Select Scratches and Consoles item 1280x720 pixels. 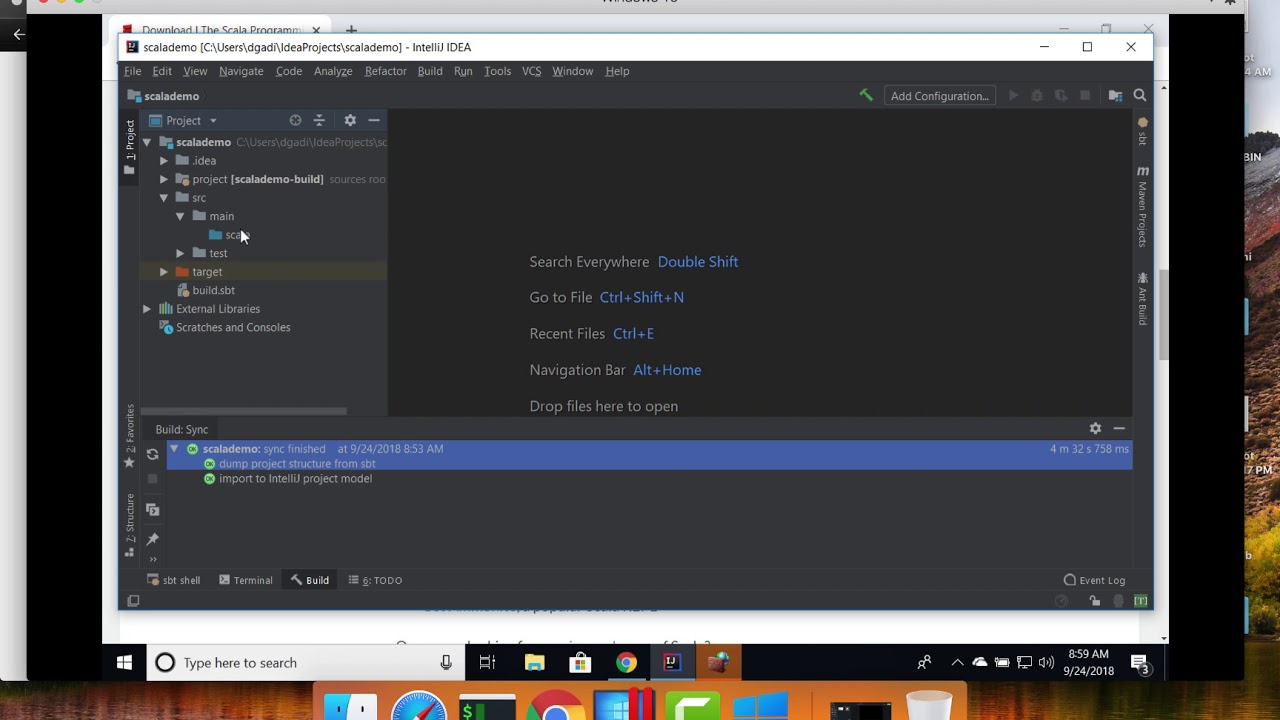tap(224, 327)
